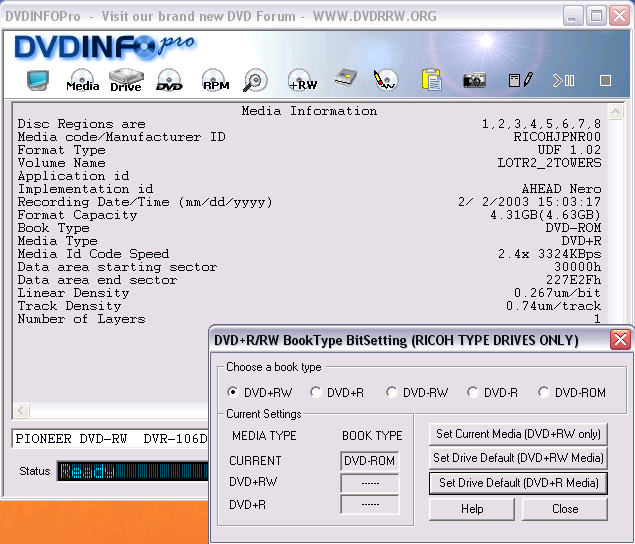This screenshot has width=635, height=544.
Task: Open the RPM speed tool
Action: (x=216, y=80)
